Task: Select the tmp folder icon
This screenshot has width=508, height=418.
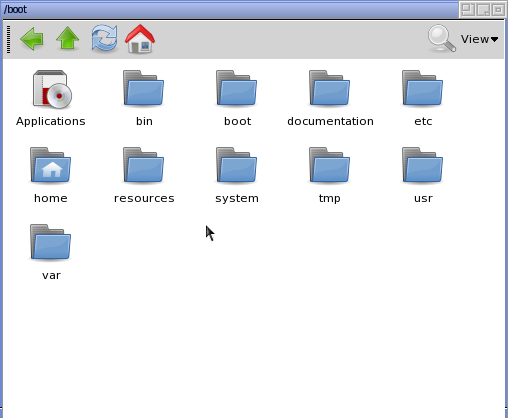Action: pos(330,165)
